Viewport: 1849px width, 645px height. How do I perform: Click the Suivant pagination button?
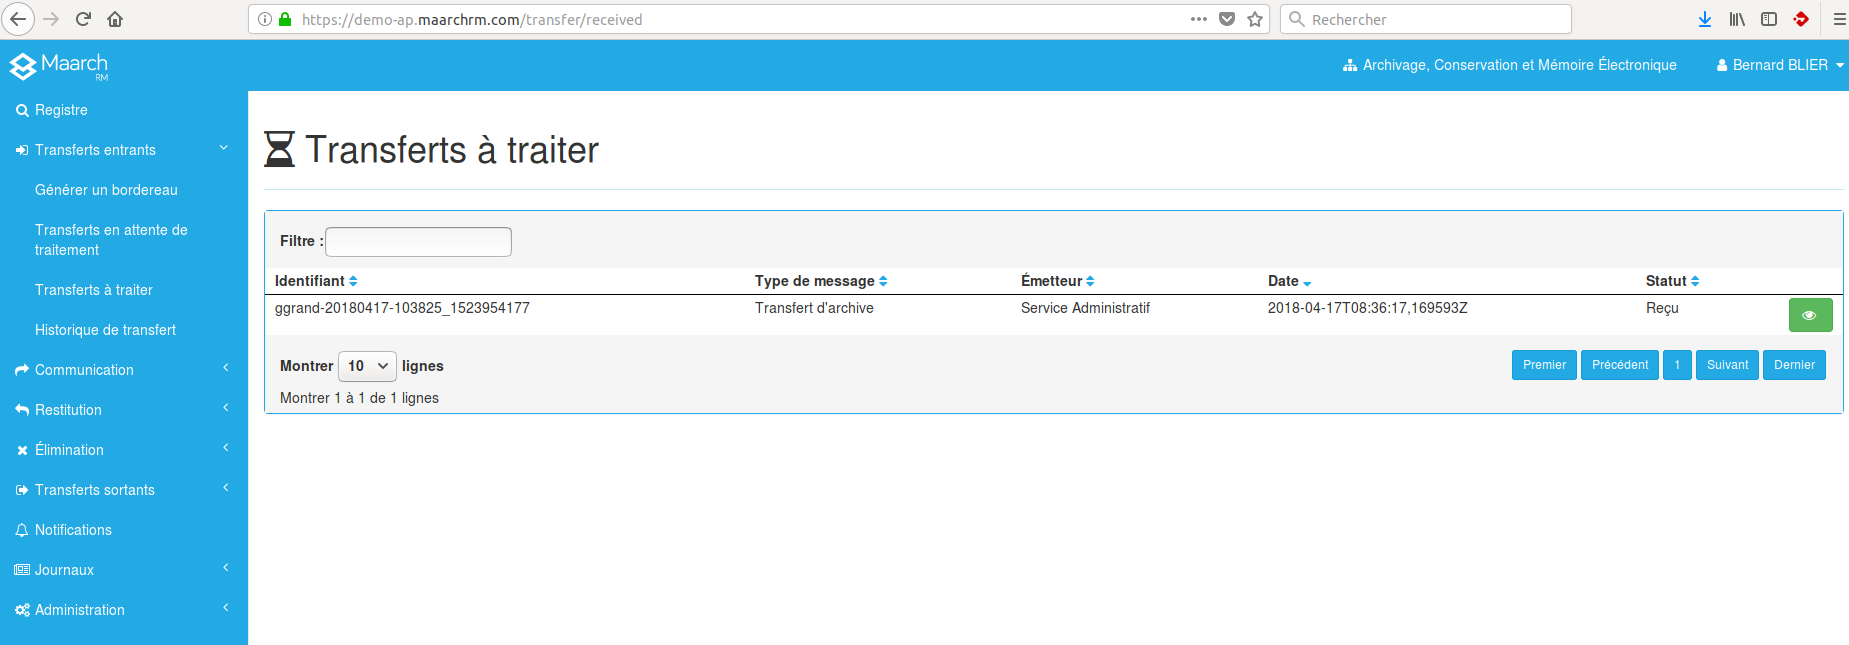click(1727, 365)
